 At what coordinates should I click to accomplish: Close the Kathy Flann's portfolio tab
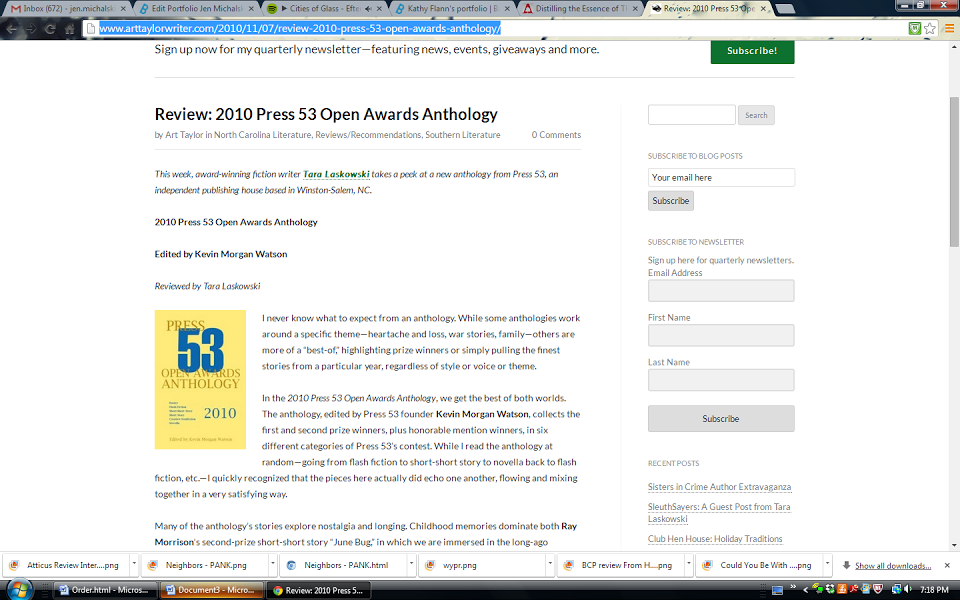[507, 9]
